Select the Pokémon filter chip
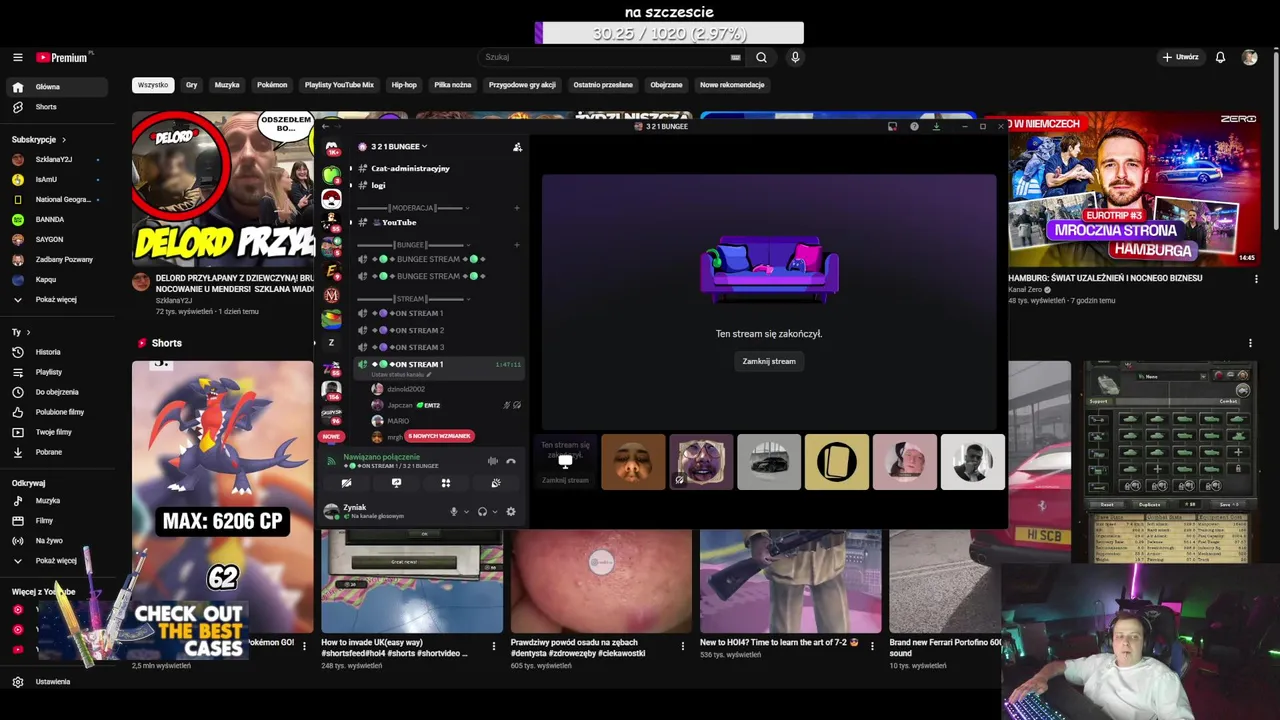Image resolution: width=1280 pixels, height=720 pixels. pos(272,85)
